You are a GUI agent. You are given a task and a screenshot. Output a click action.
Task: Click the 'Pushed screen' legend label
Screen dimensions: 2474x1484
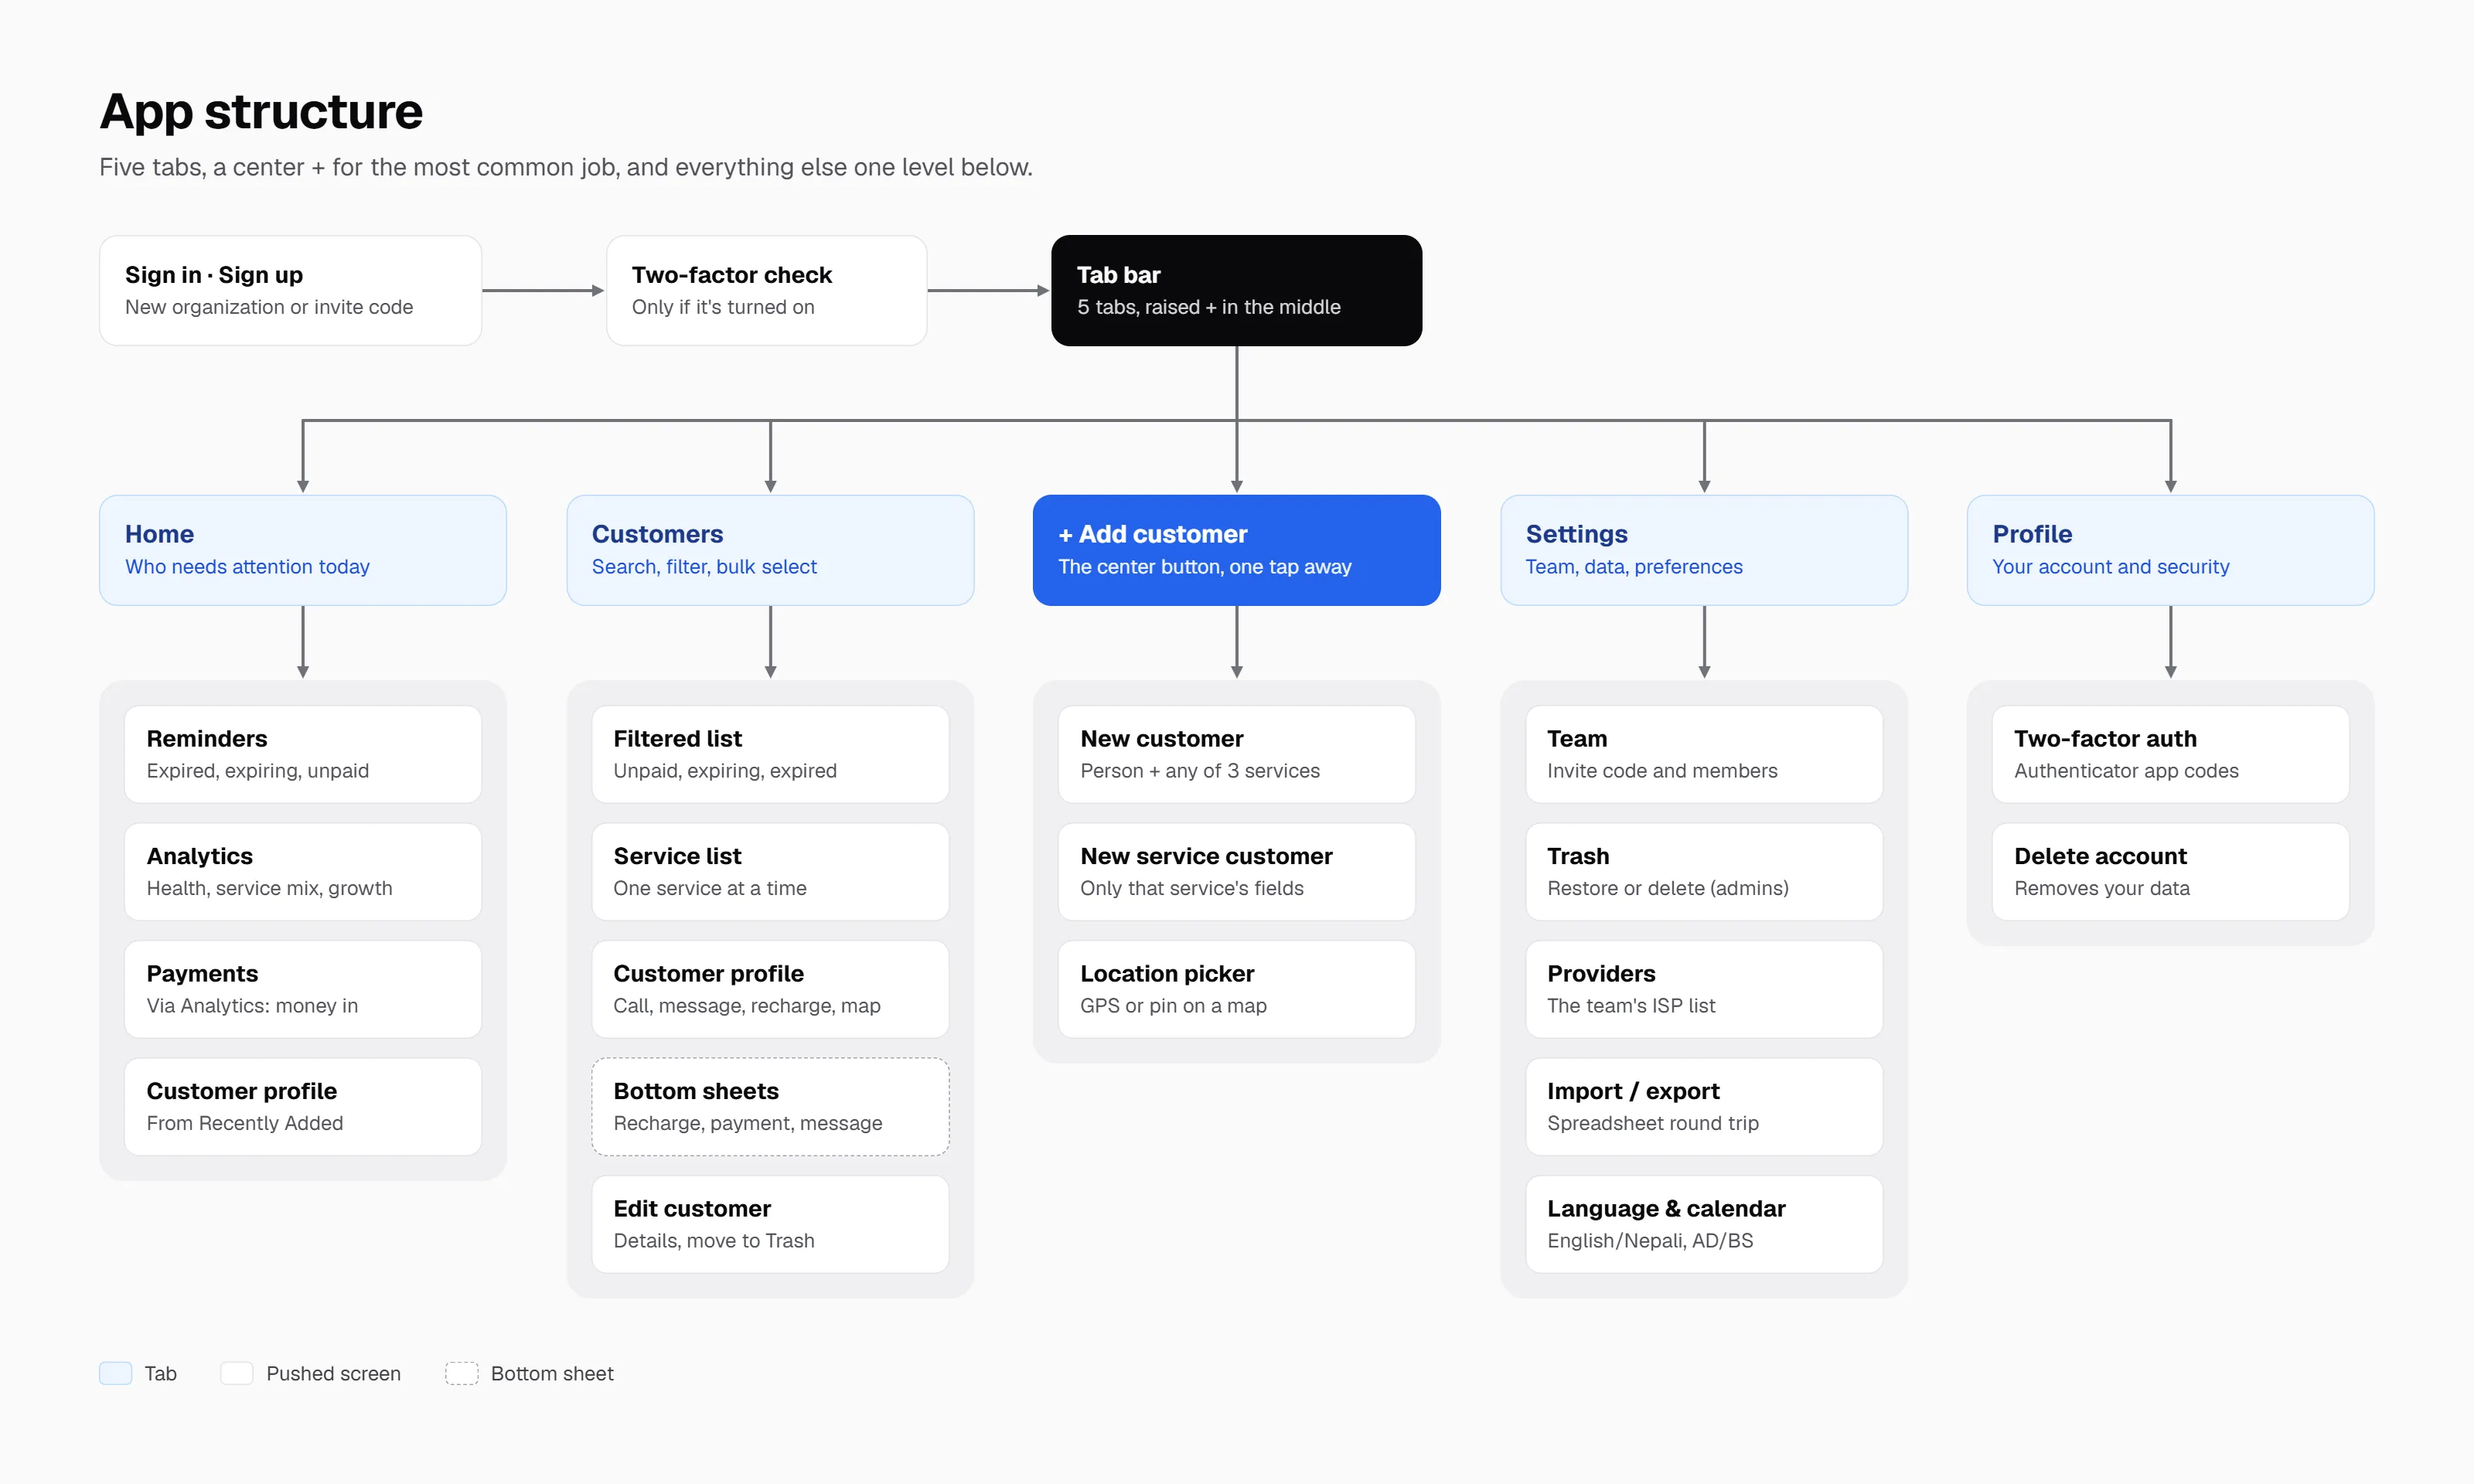(x=333, y=1373)
